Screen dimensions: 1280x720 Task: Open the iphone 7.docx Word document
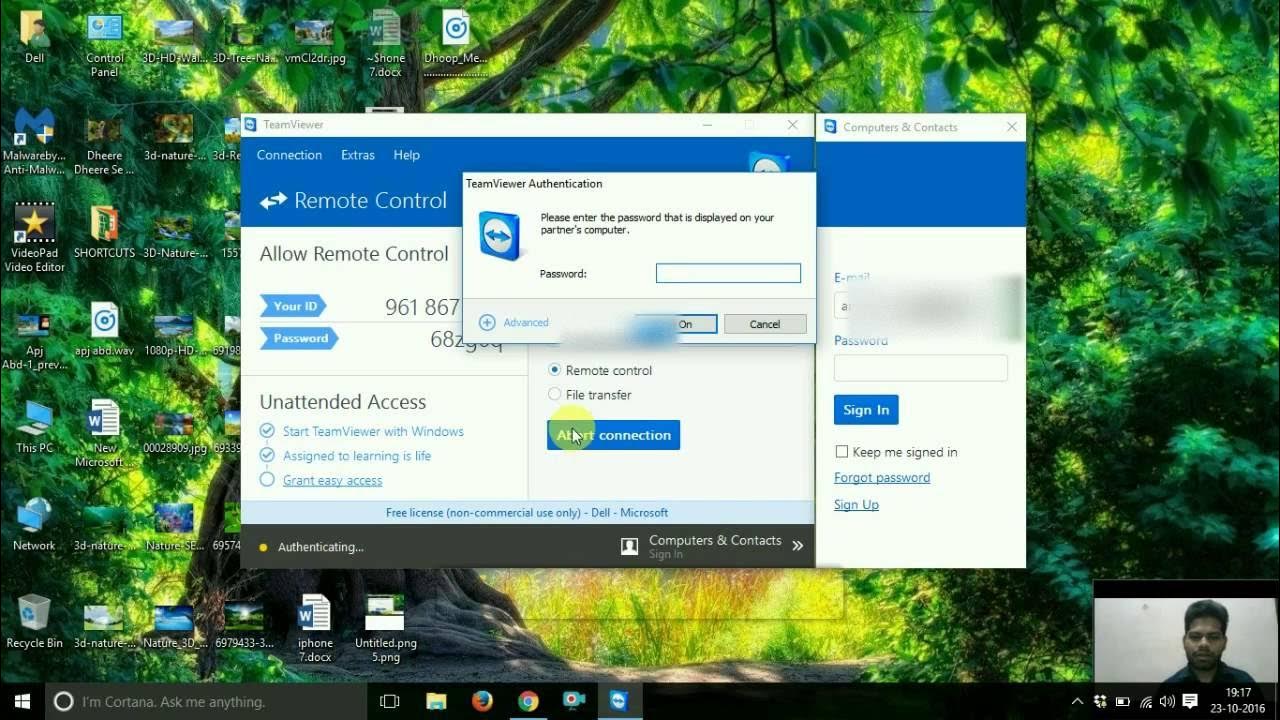[315, 629]
